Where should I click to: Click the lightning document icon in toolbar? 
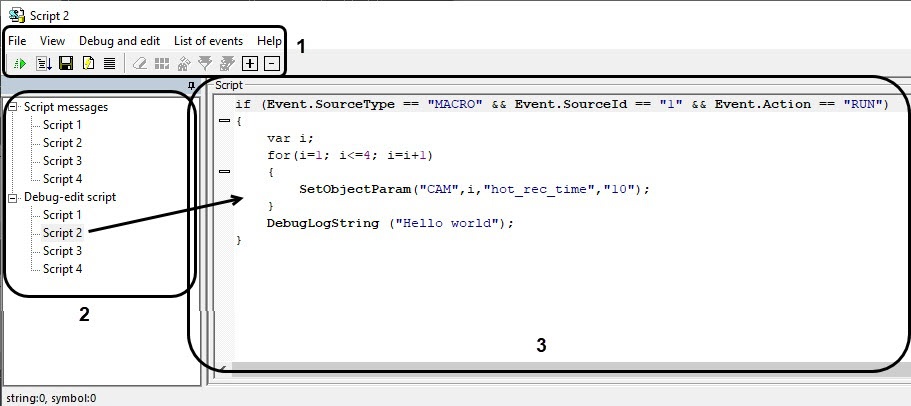[87, 63]
